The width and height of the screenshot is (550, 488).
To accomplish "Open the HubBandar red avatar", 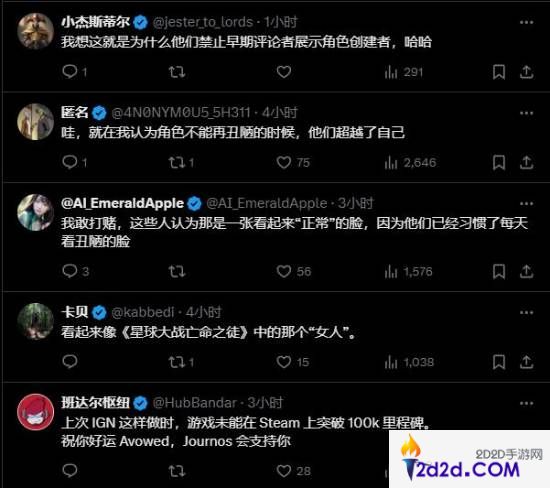I will tap(35, 412).
